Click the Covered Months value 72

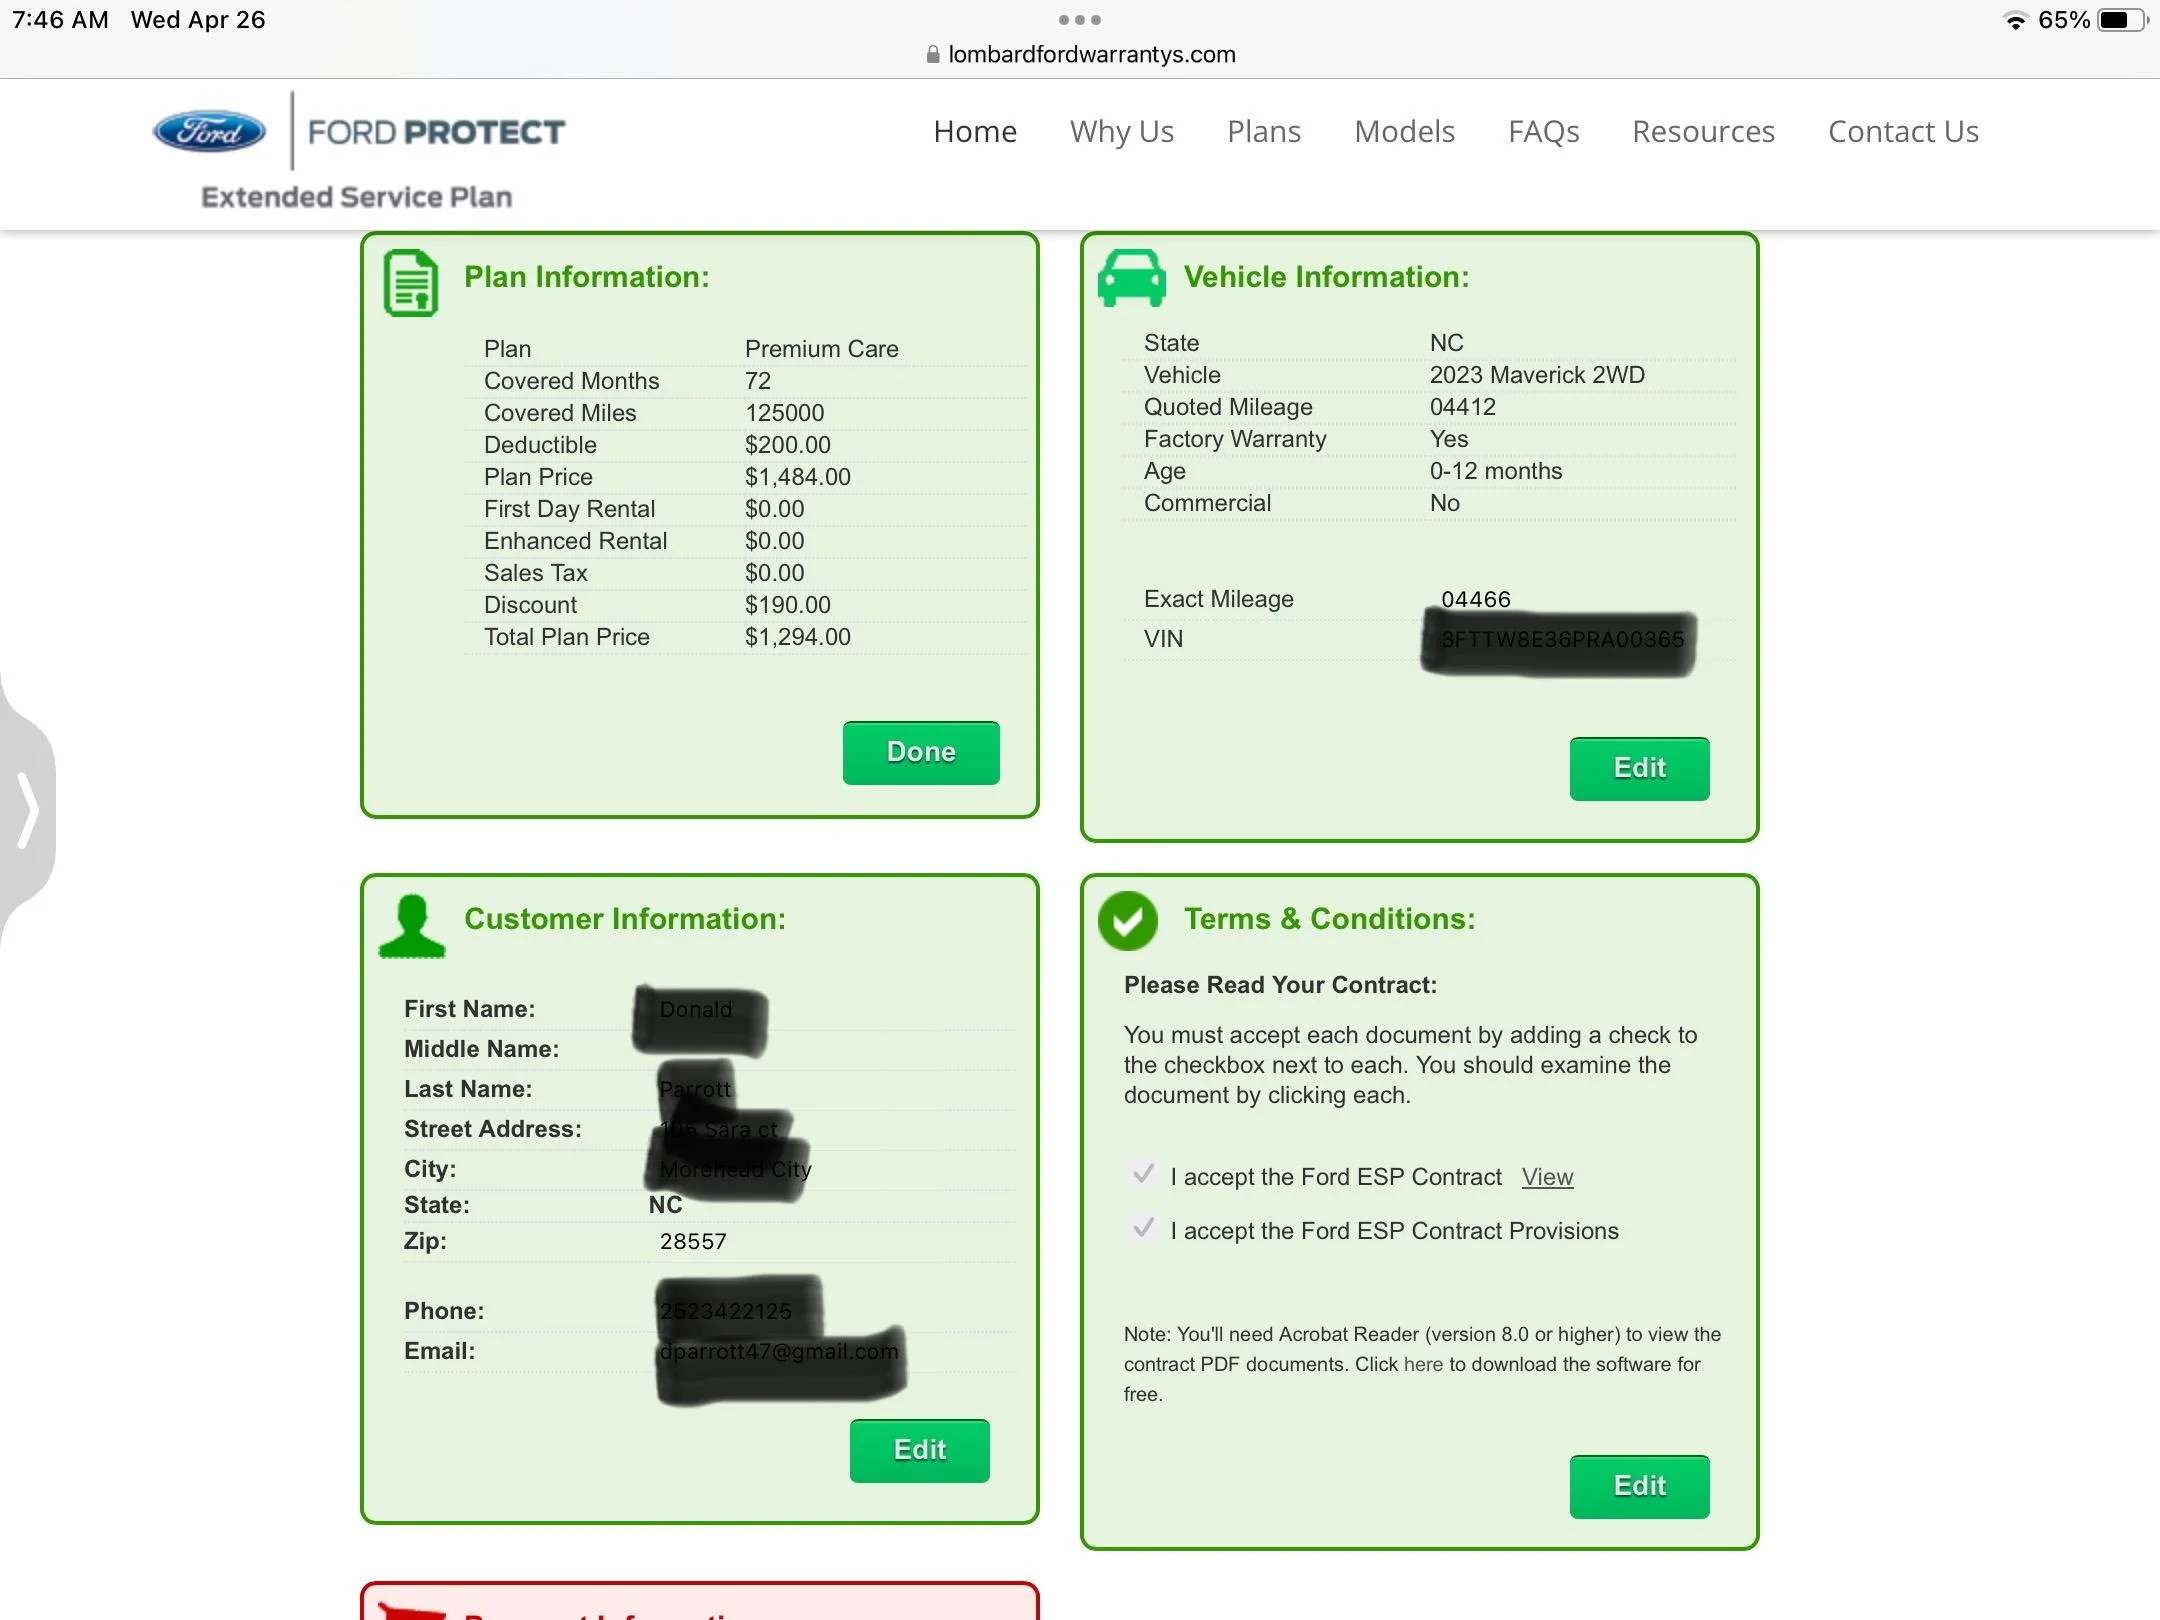click(x=758, y=381)
